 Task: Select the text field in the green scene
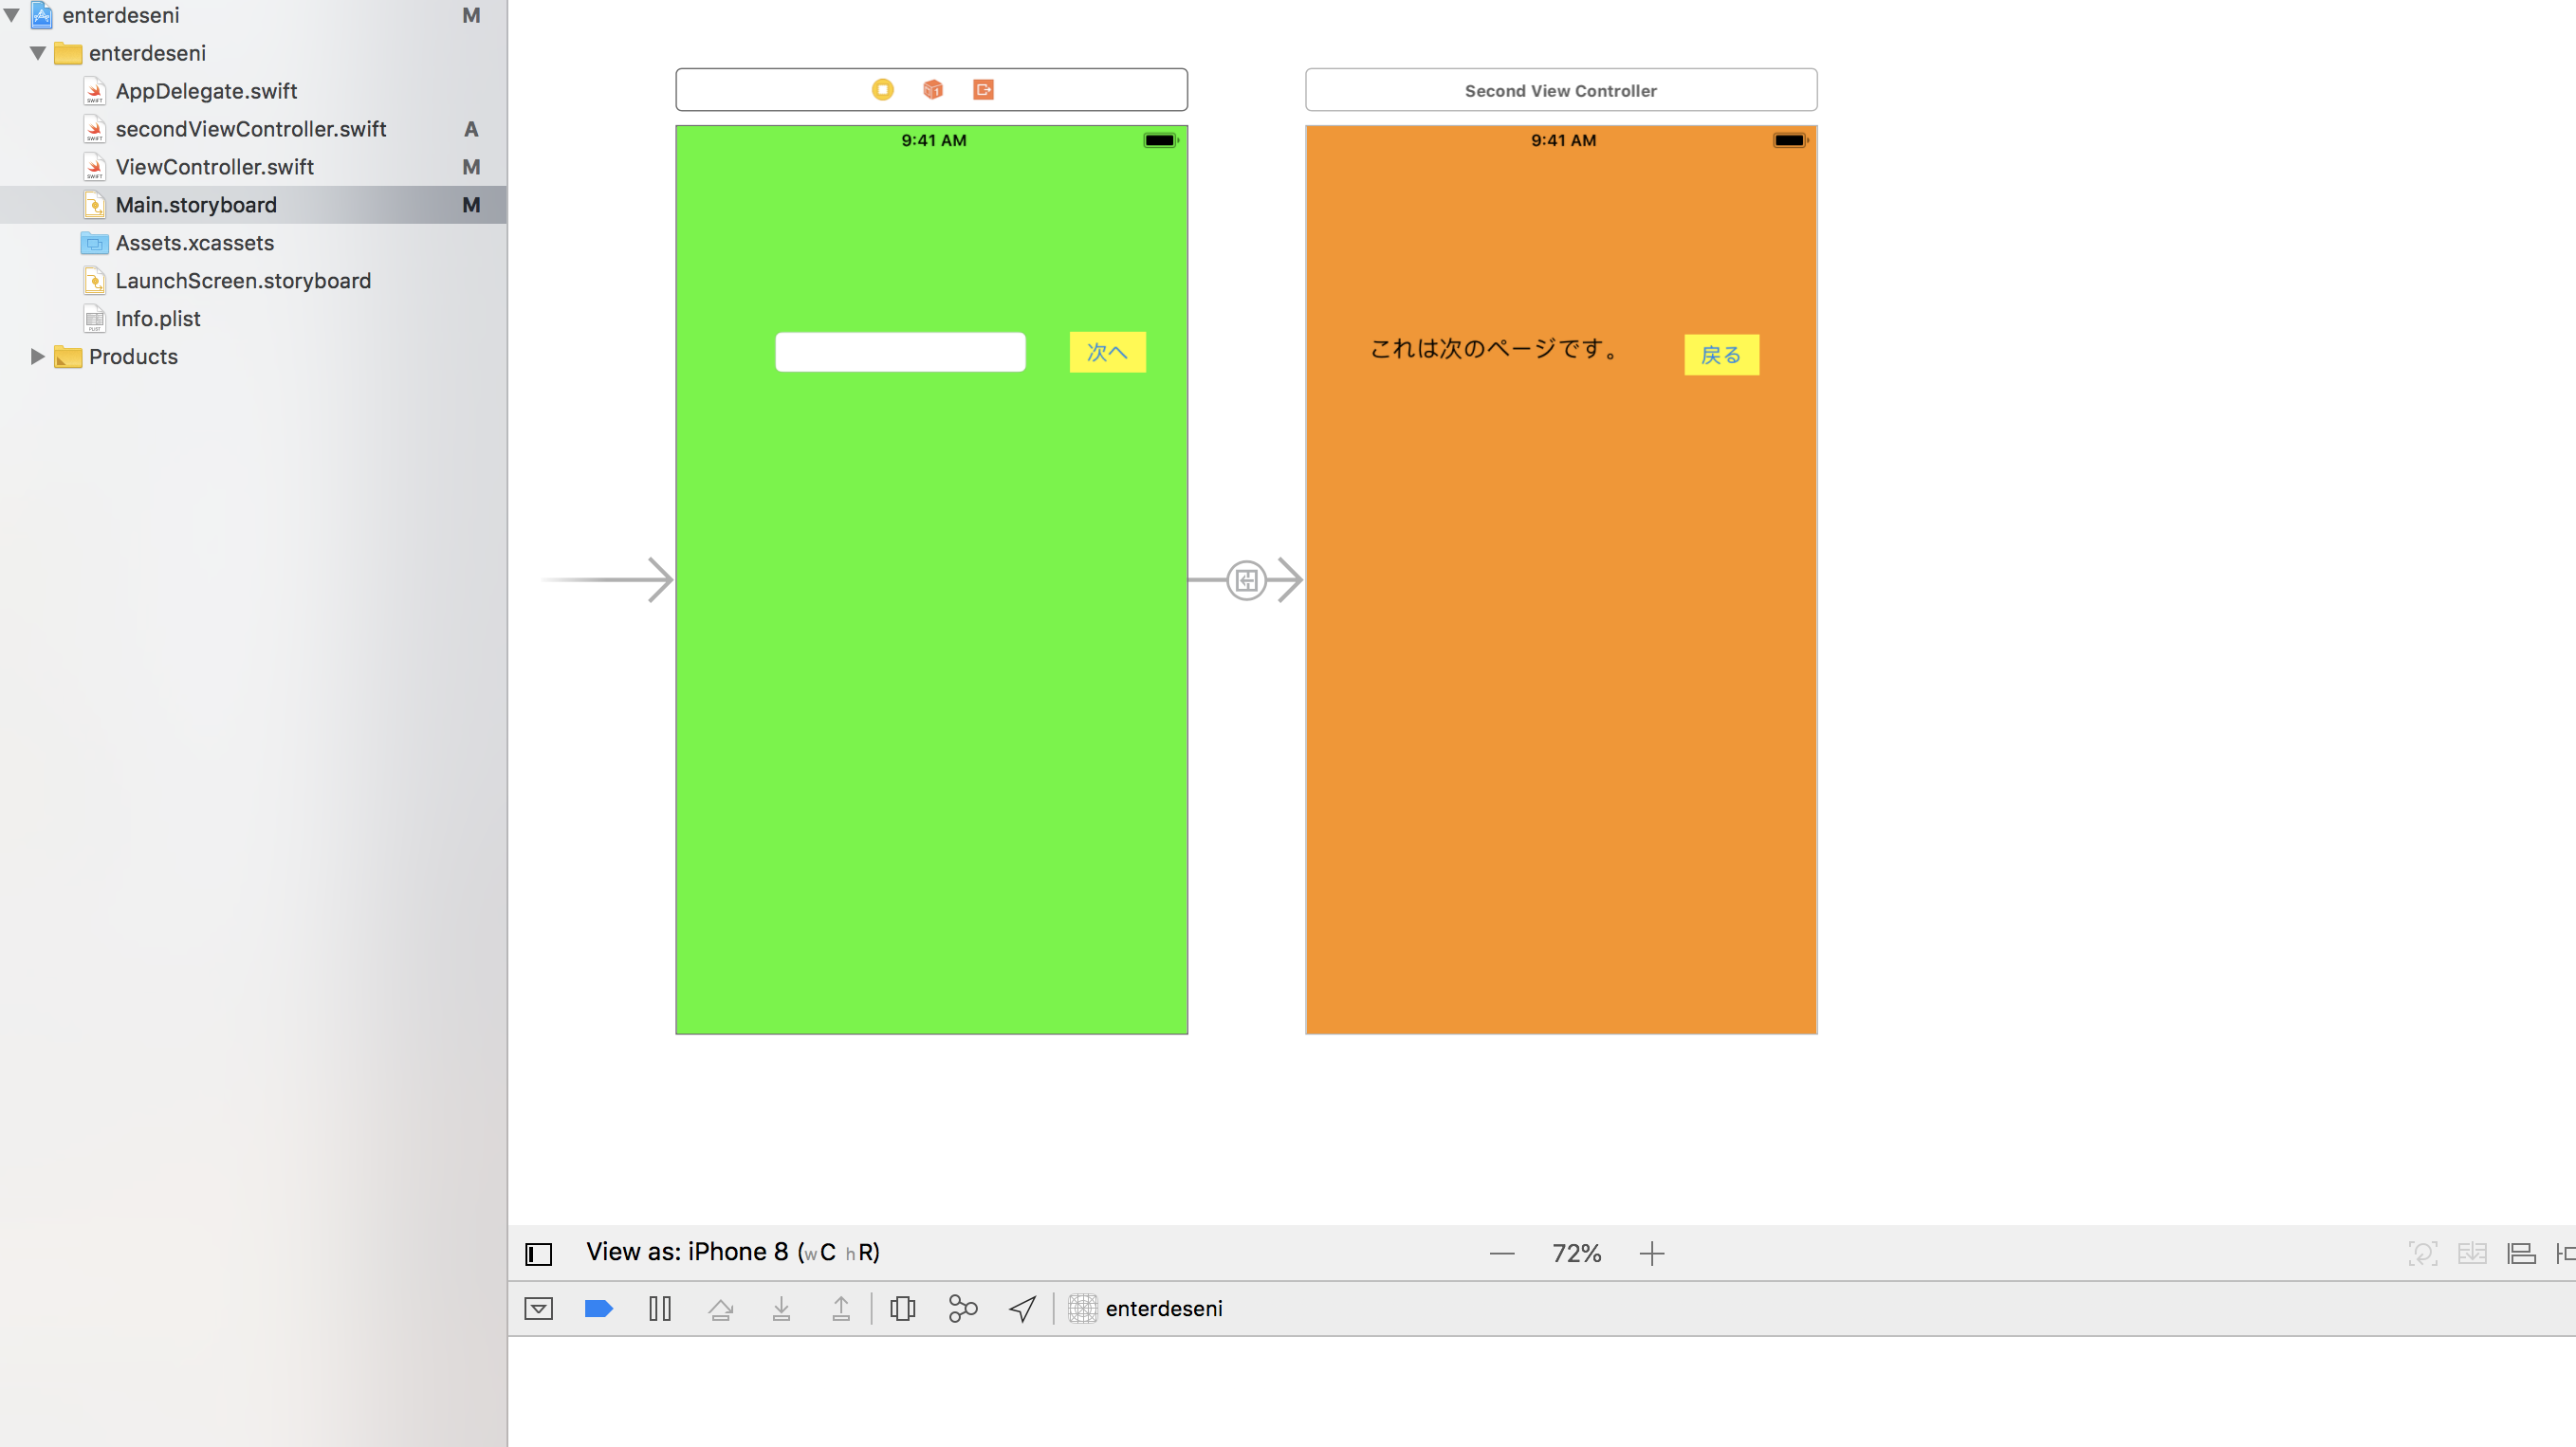[899, 352]
